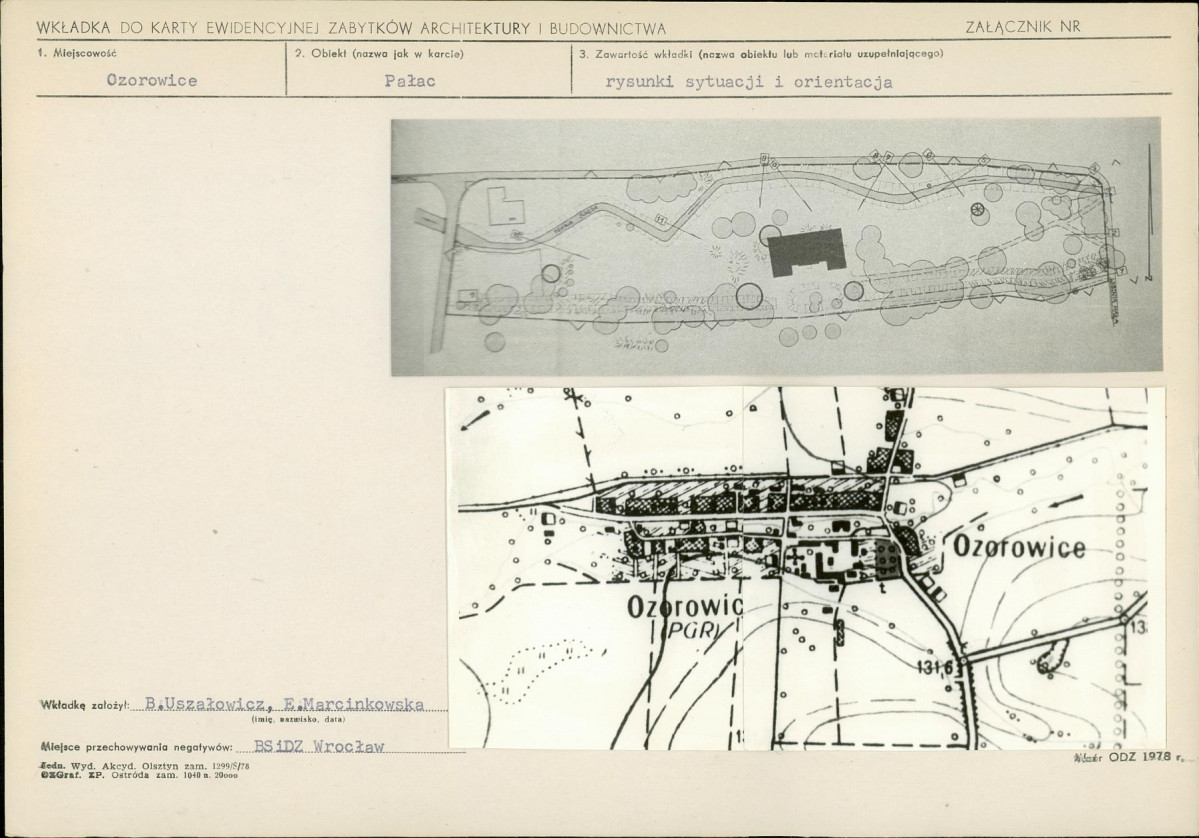Click the '1. Miejscowość' field label

[x=76, y=54]
